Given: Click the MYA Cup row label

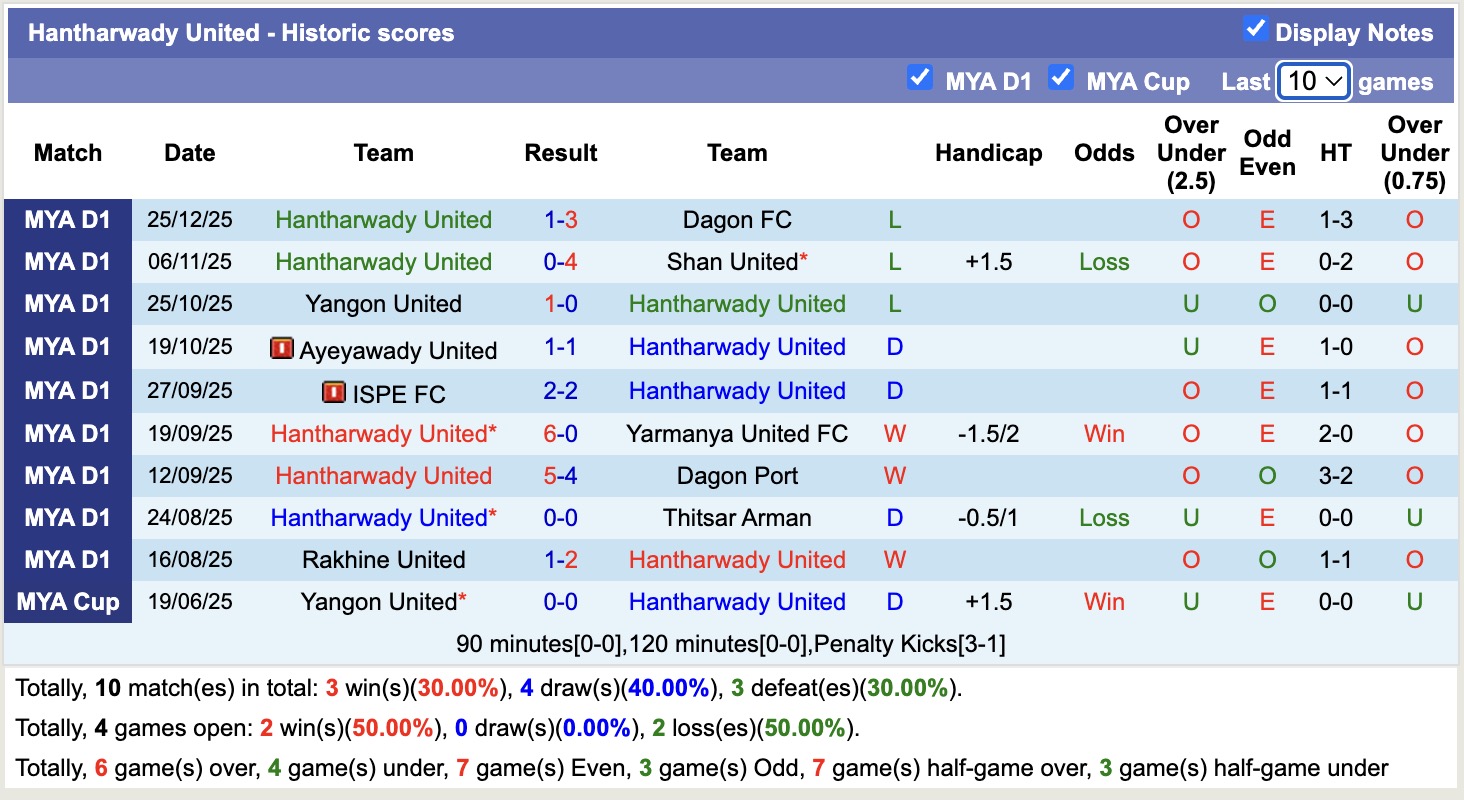Looking at the screenshot, I should pyautogui.click(x=67, y=602).
